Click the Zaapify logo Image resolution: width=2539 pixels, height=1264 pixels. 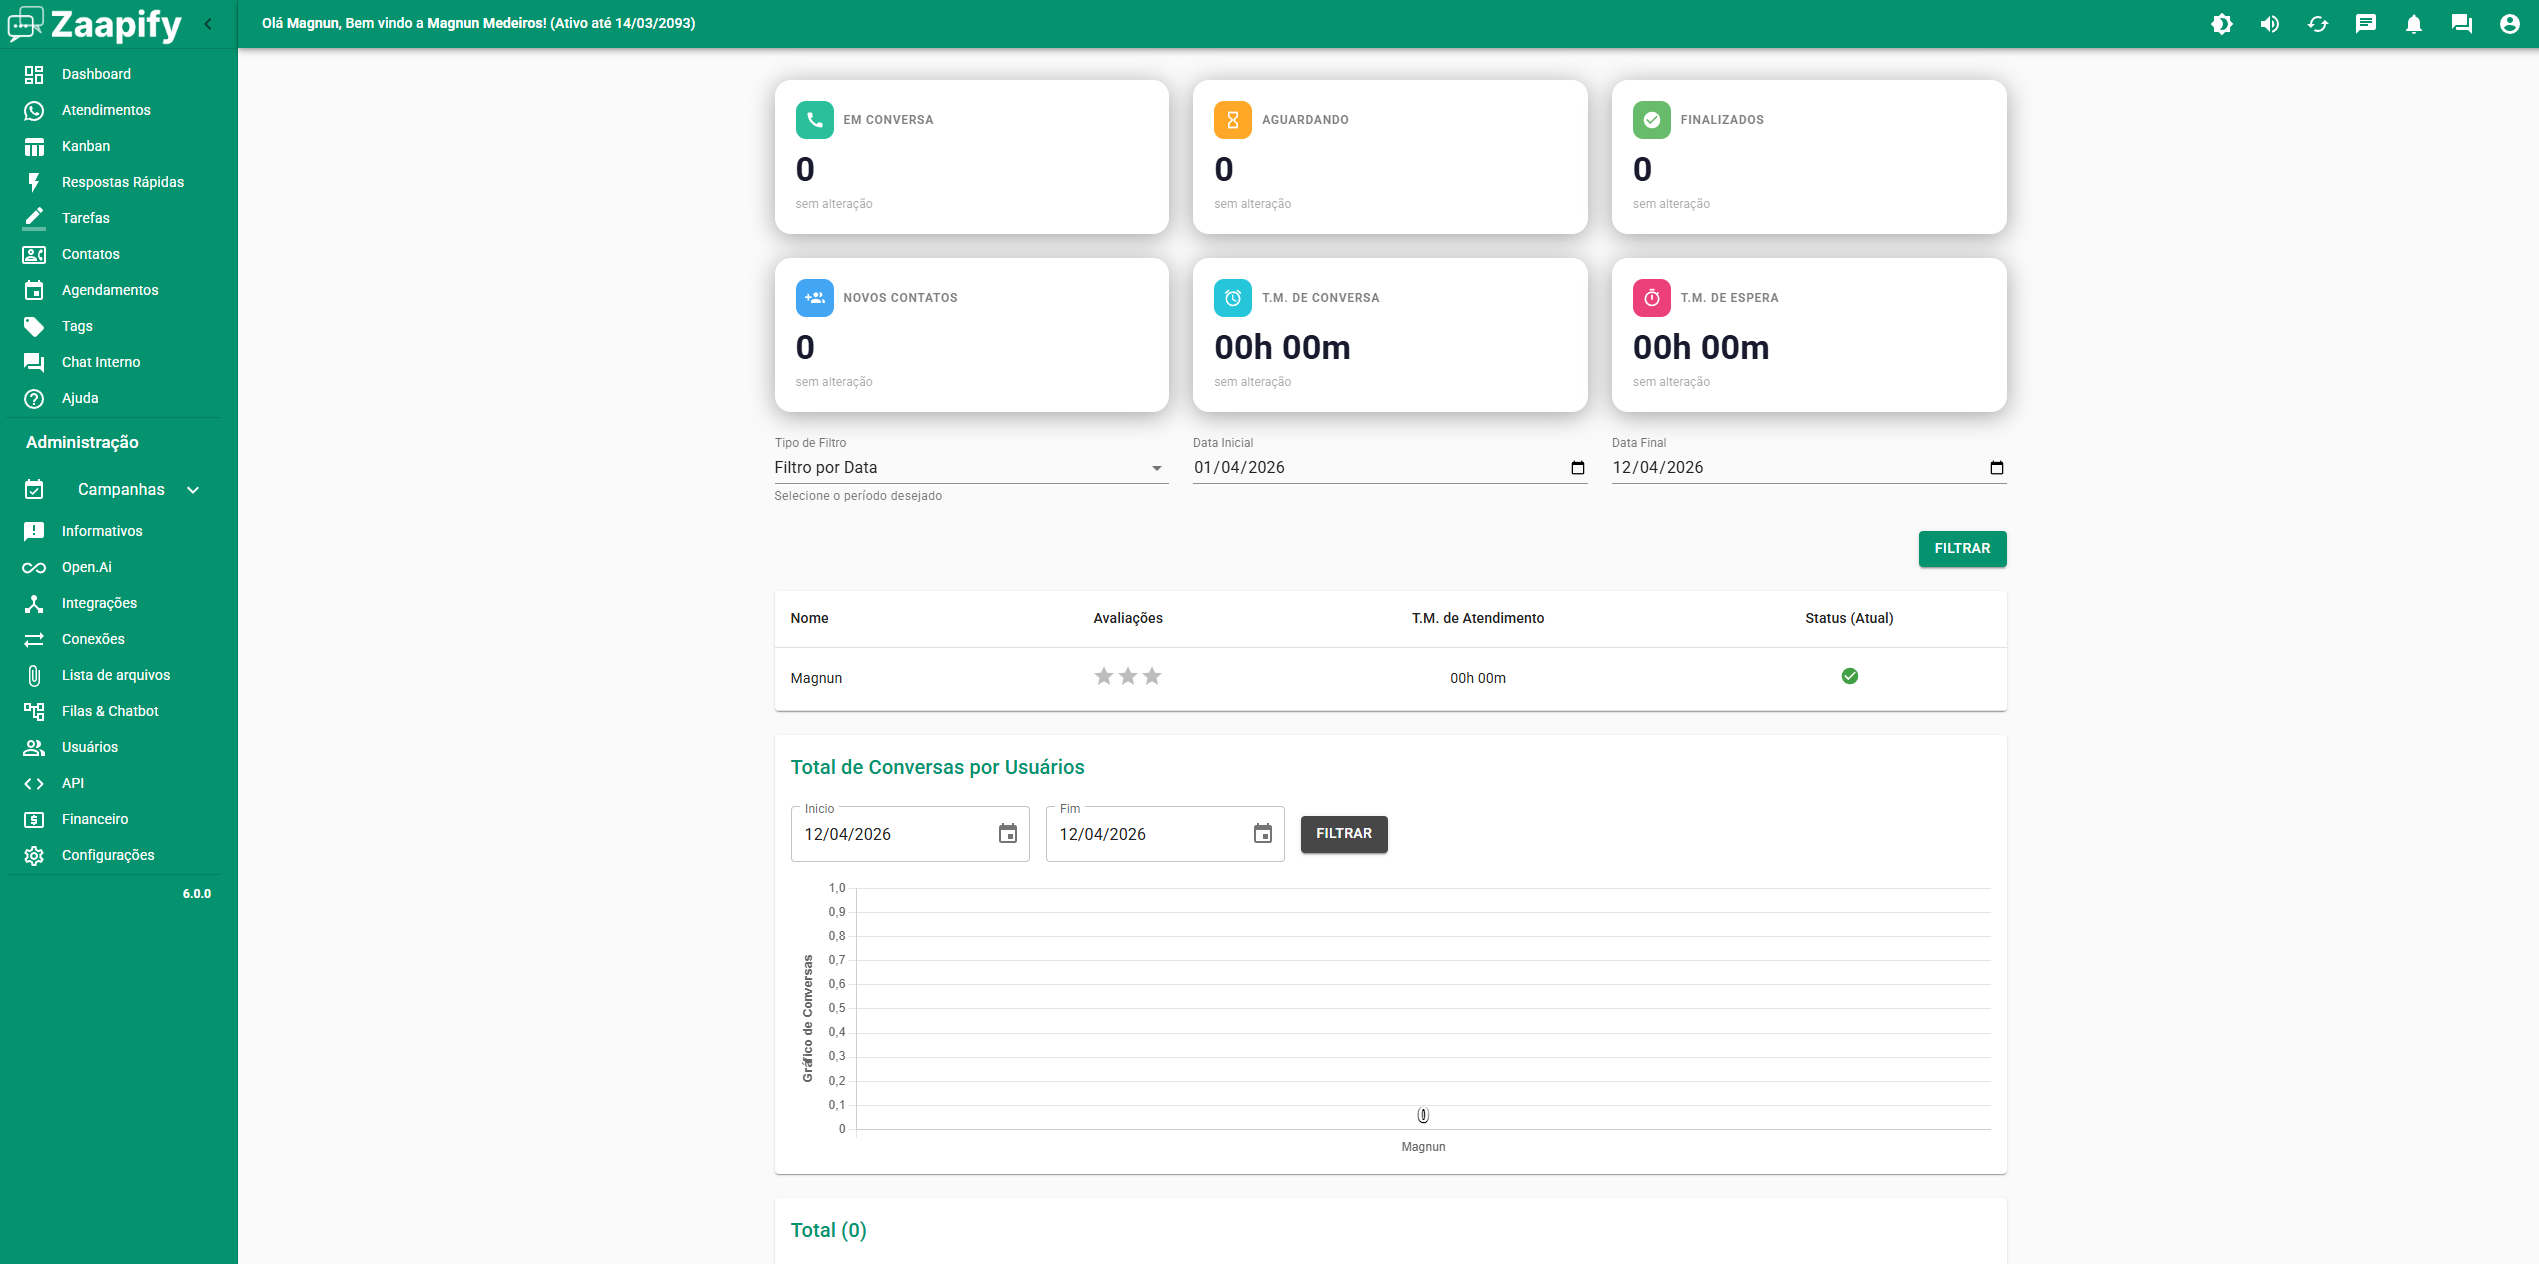click(95, 24)
